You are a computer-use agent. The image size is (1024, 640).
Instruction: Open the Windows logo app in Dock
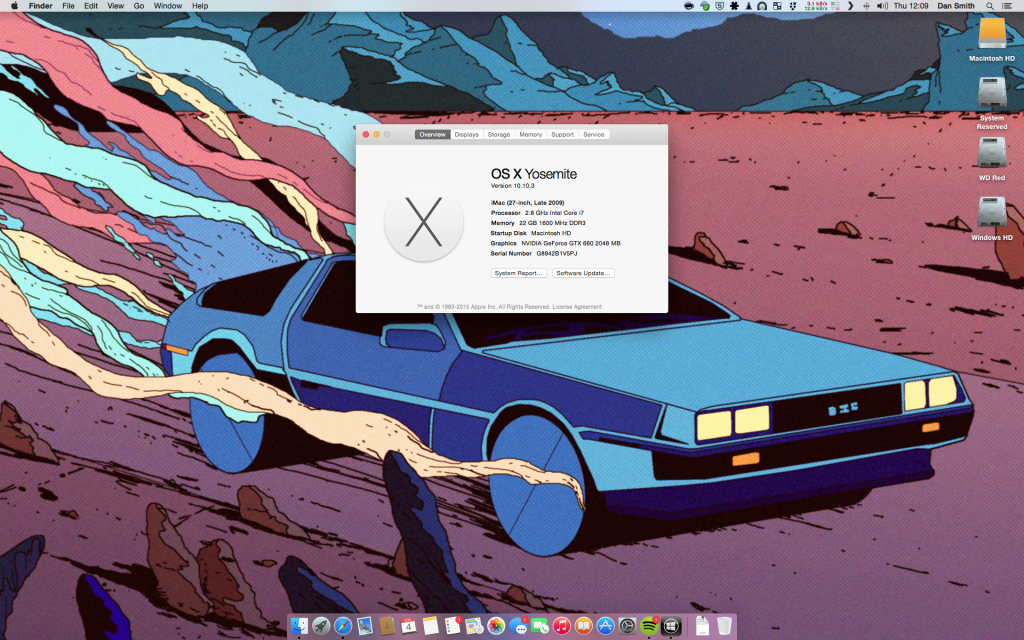671,626
